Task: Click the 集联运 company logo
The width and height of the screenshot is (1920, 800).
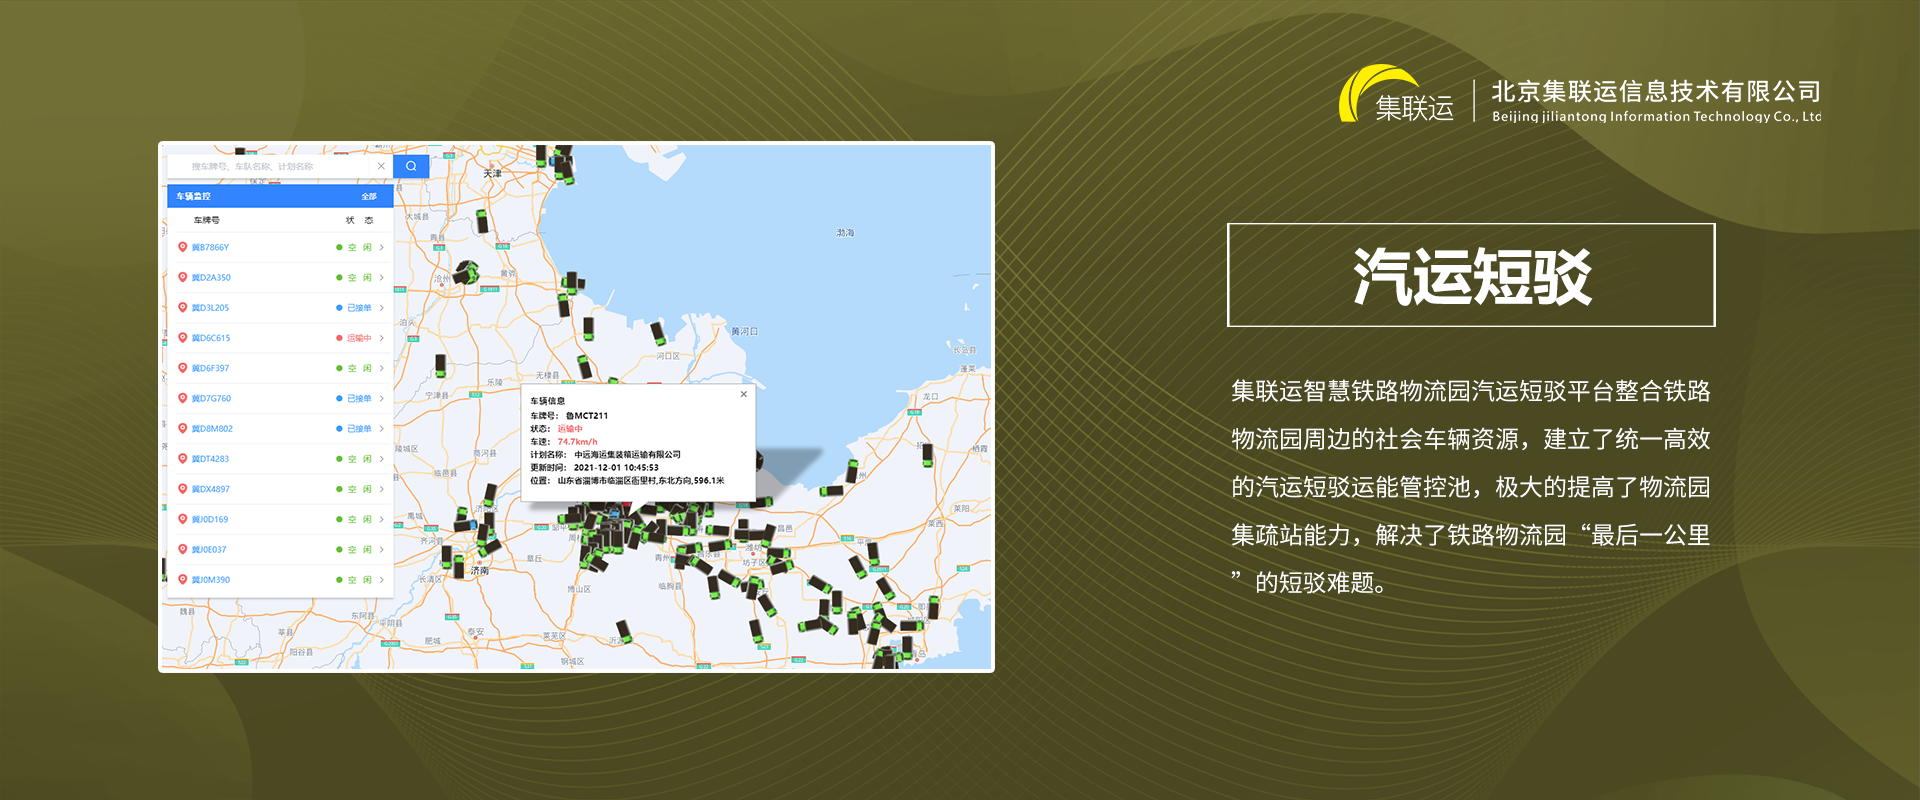Action: (1397, 97)
